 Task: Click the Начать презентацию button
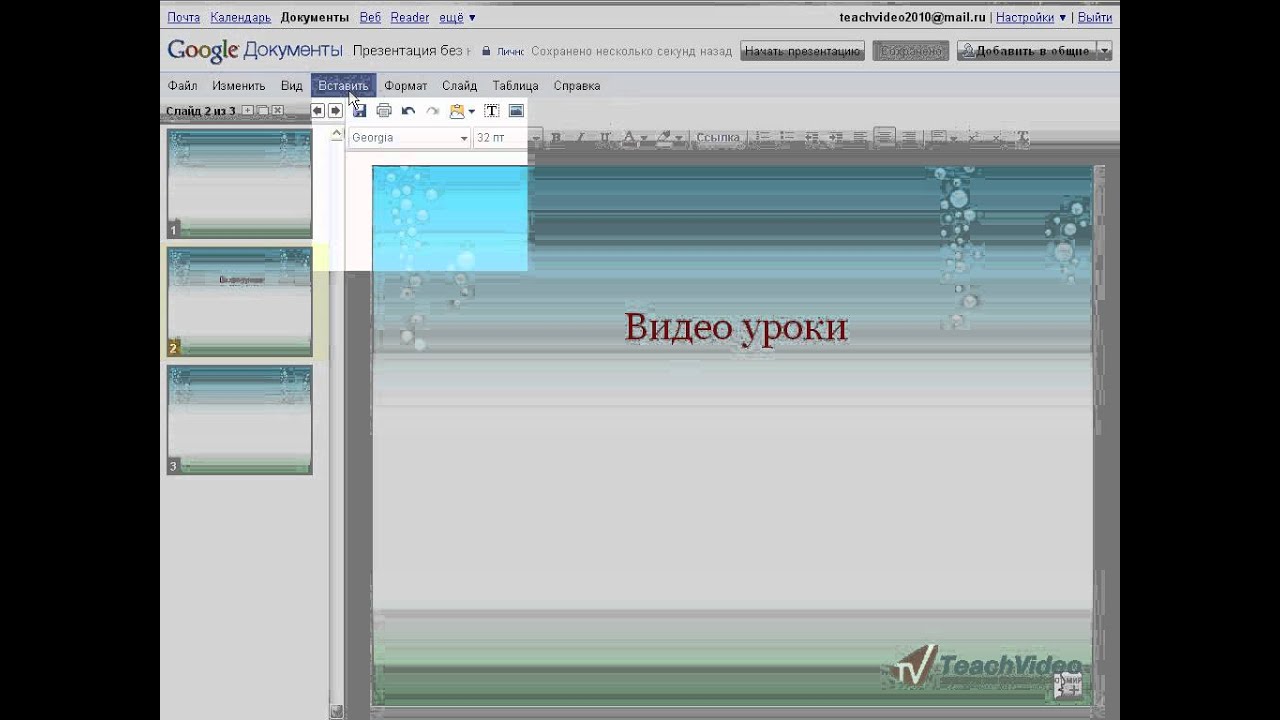click(802, 51)
